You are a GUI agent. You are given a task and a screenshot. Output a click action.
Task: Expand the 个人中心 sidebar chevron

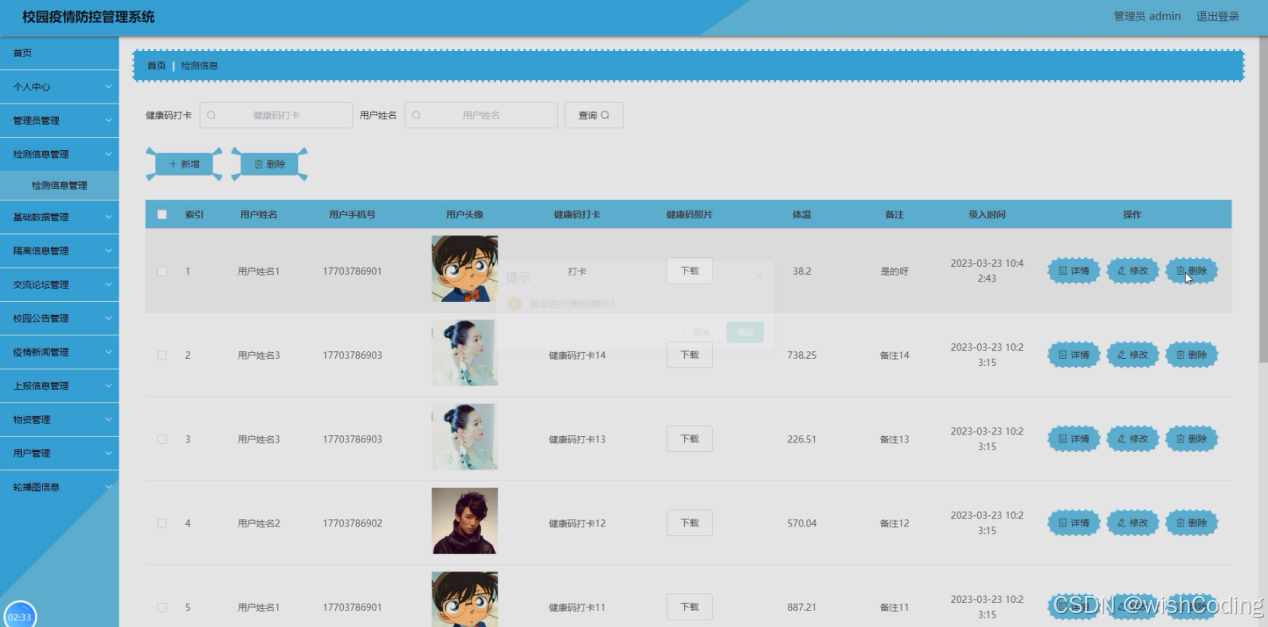(108, 87)
